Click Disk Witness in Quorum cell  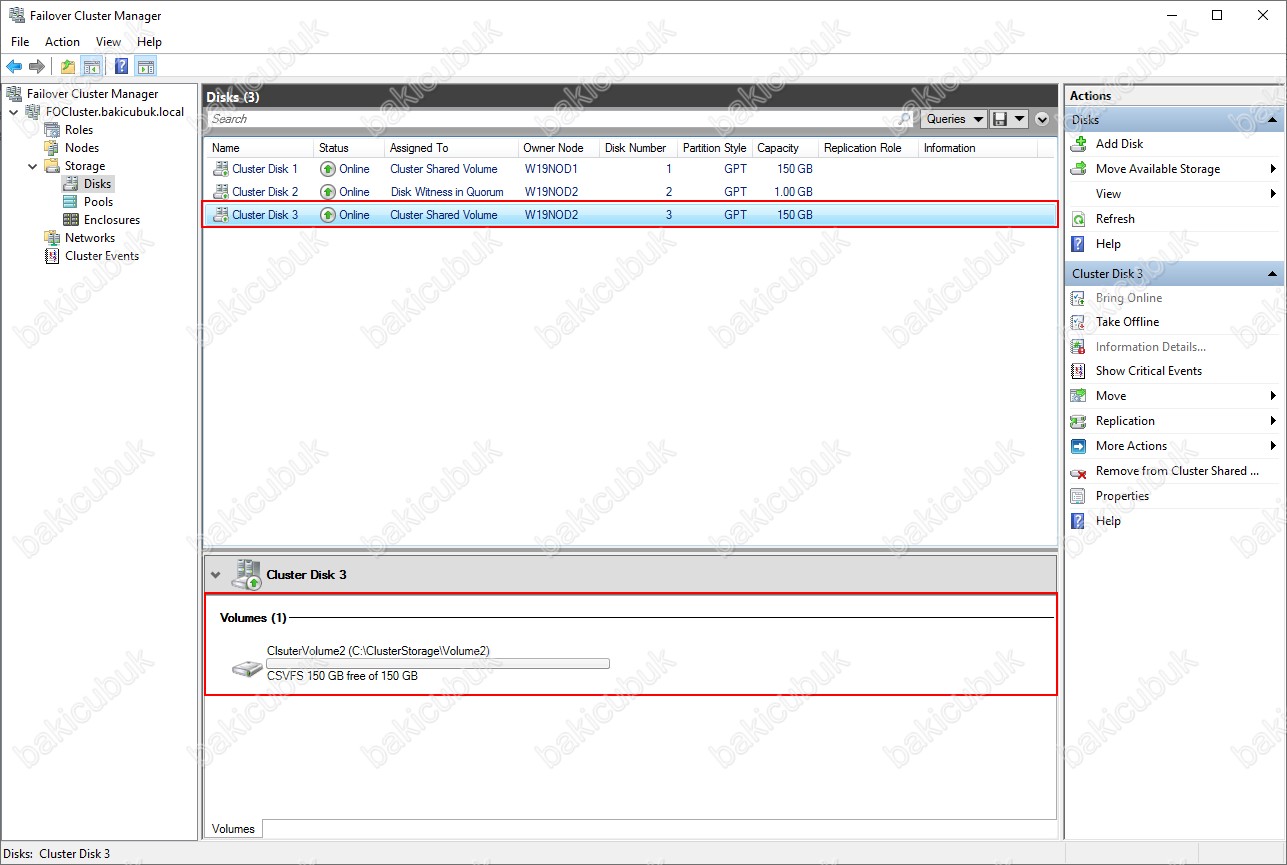[445, 192]
